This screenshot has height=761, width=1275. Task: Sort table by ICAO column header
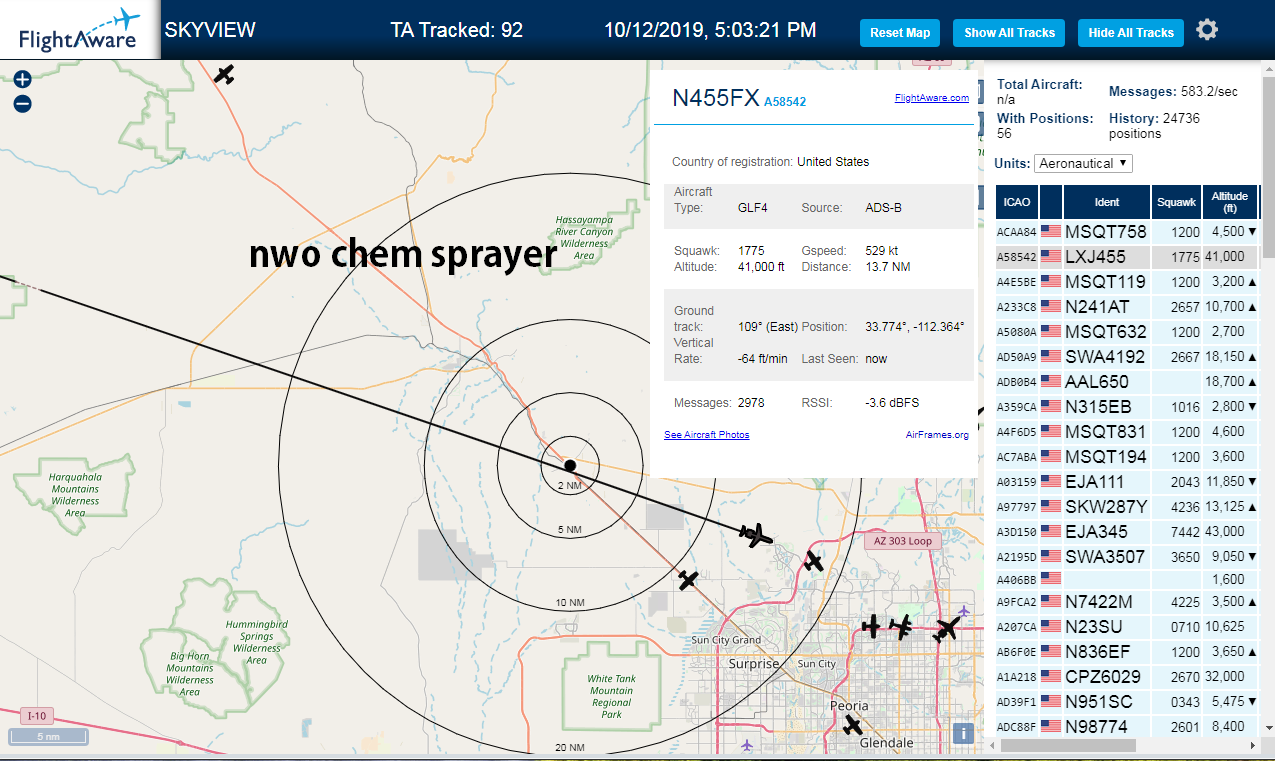click(x=1017, y=202)
